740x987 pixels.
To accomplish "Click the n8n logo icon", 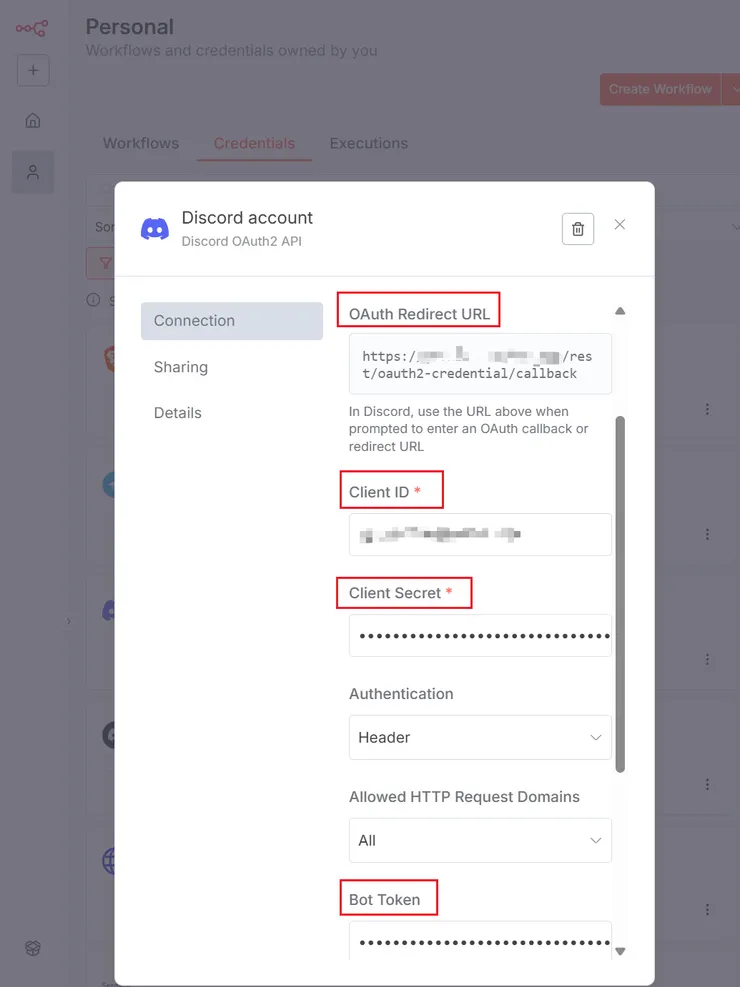I will pos(32,28).
